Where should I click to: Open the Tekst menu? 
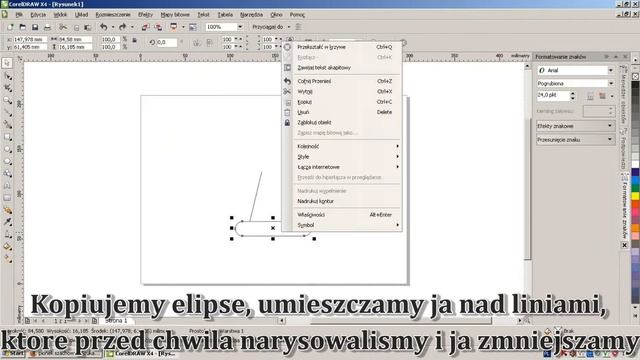coord(203,15)
